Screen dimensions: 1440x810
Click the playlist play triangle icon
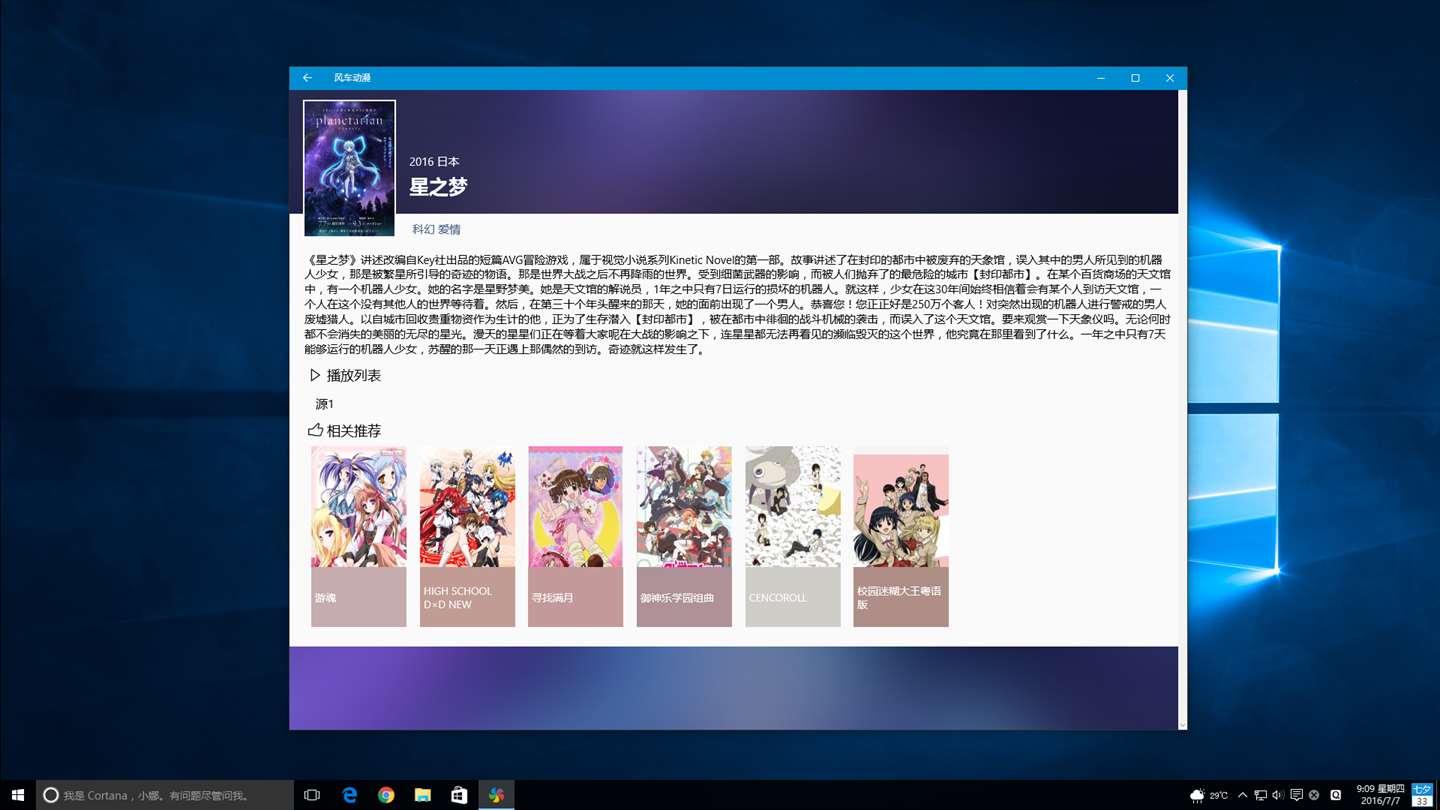[x=315, y=375]
